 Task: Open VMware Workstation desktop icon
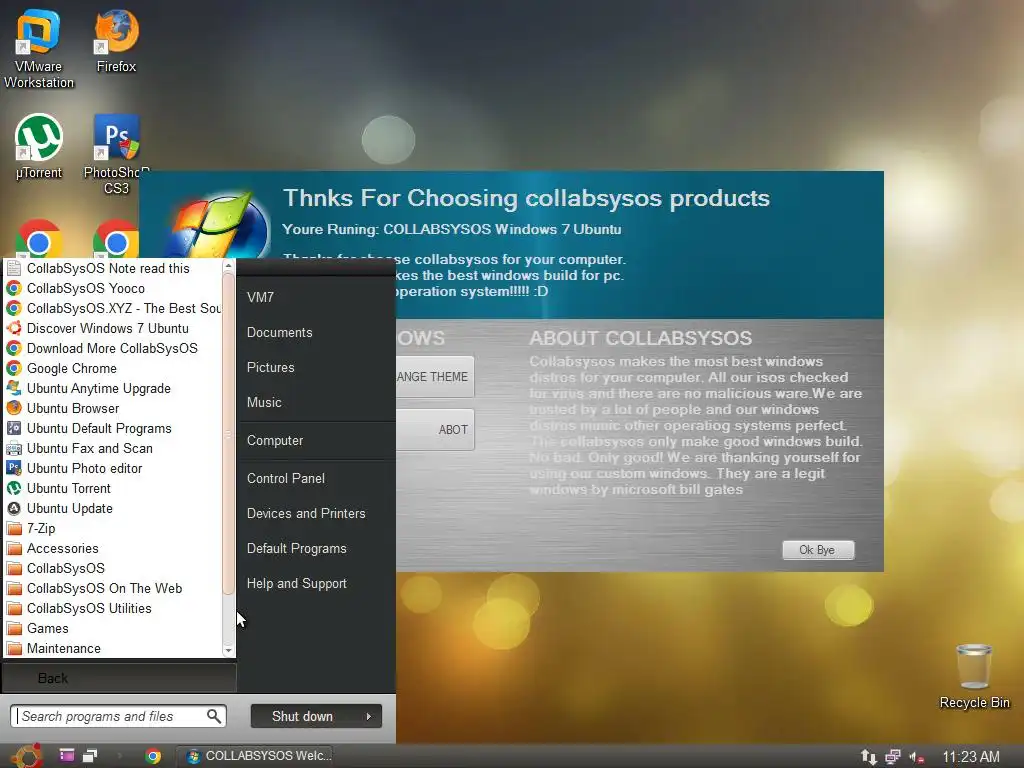[39, 49]
